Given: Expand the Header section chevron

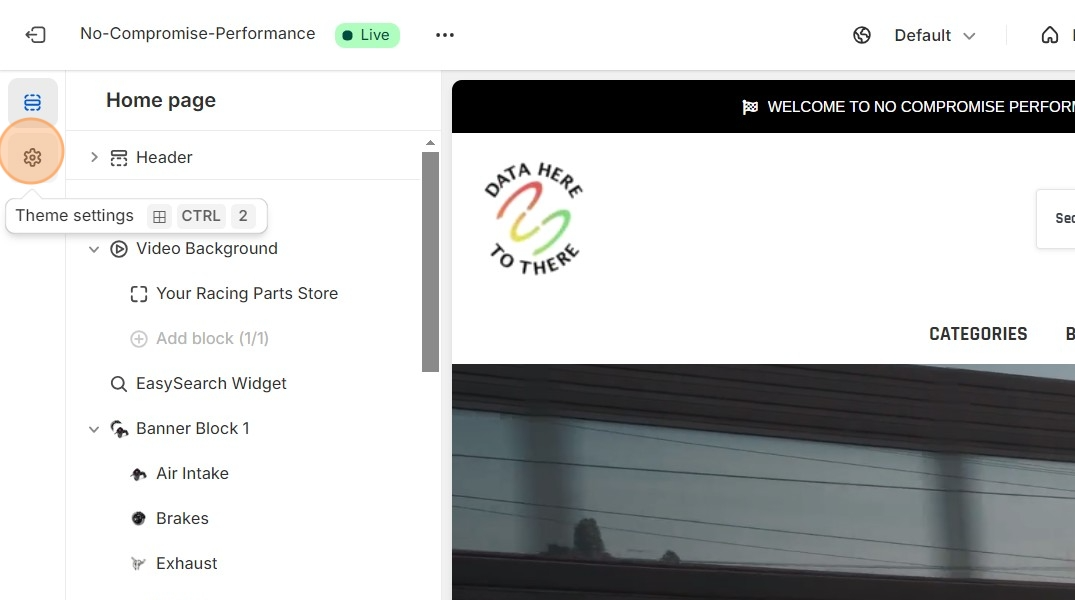Looking at the screenshot, I should point(94,157).
